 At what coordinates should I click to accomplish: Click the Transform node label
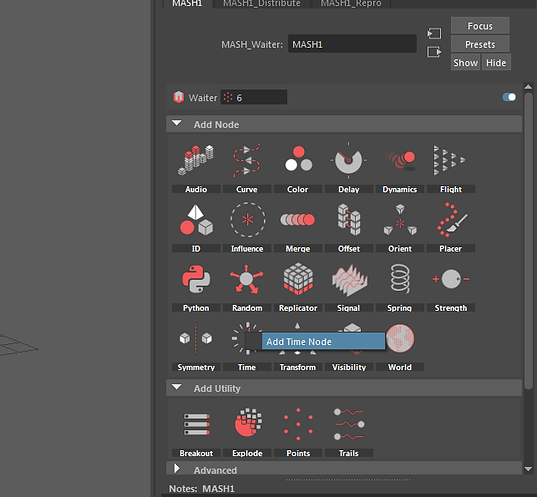click(298, 367)
